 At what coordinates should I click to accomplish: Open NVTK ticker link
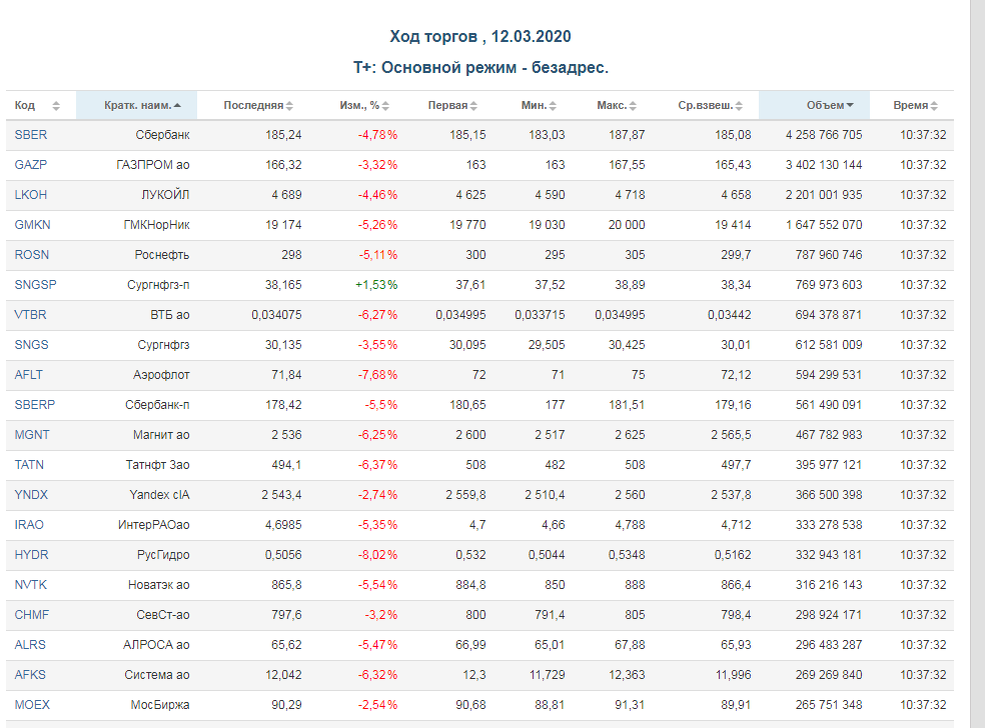point(31,585)
